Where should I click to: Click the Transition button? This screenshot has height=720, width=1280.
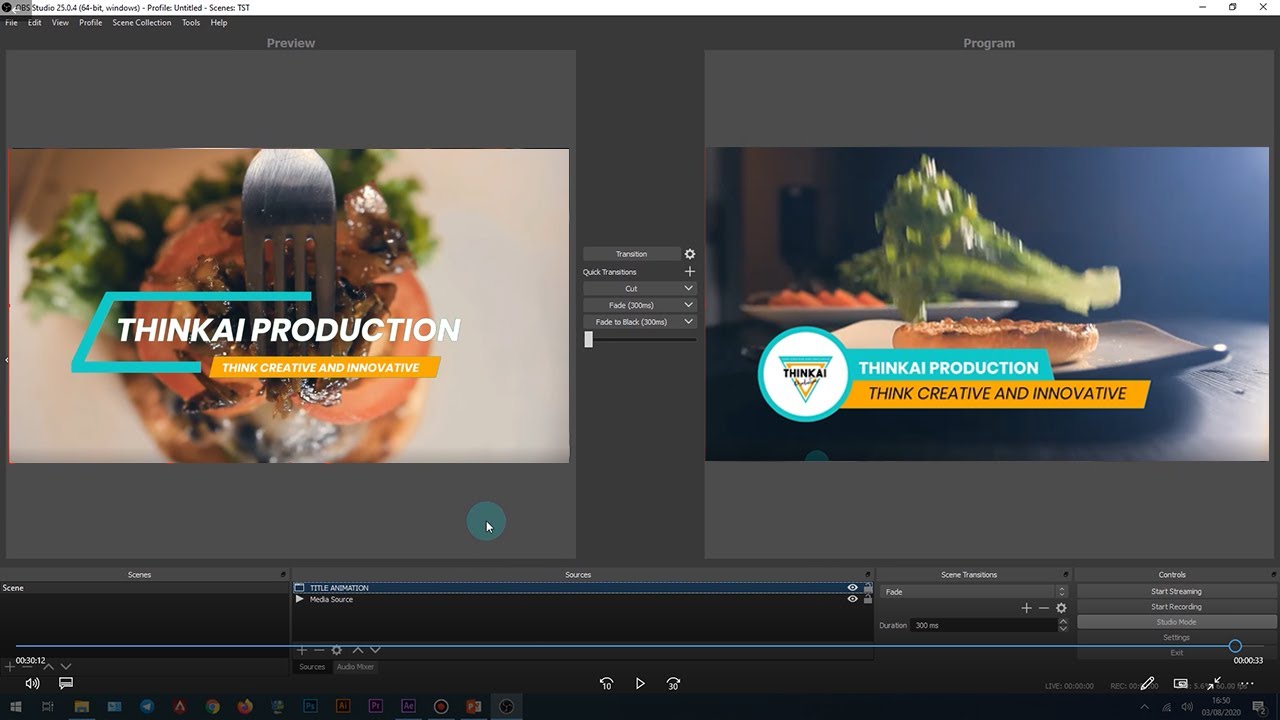click(631, 254)
